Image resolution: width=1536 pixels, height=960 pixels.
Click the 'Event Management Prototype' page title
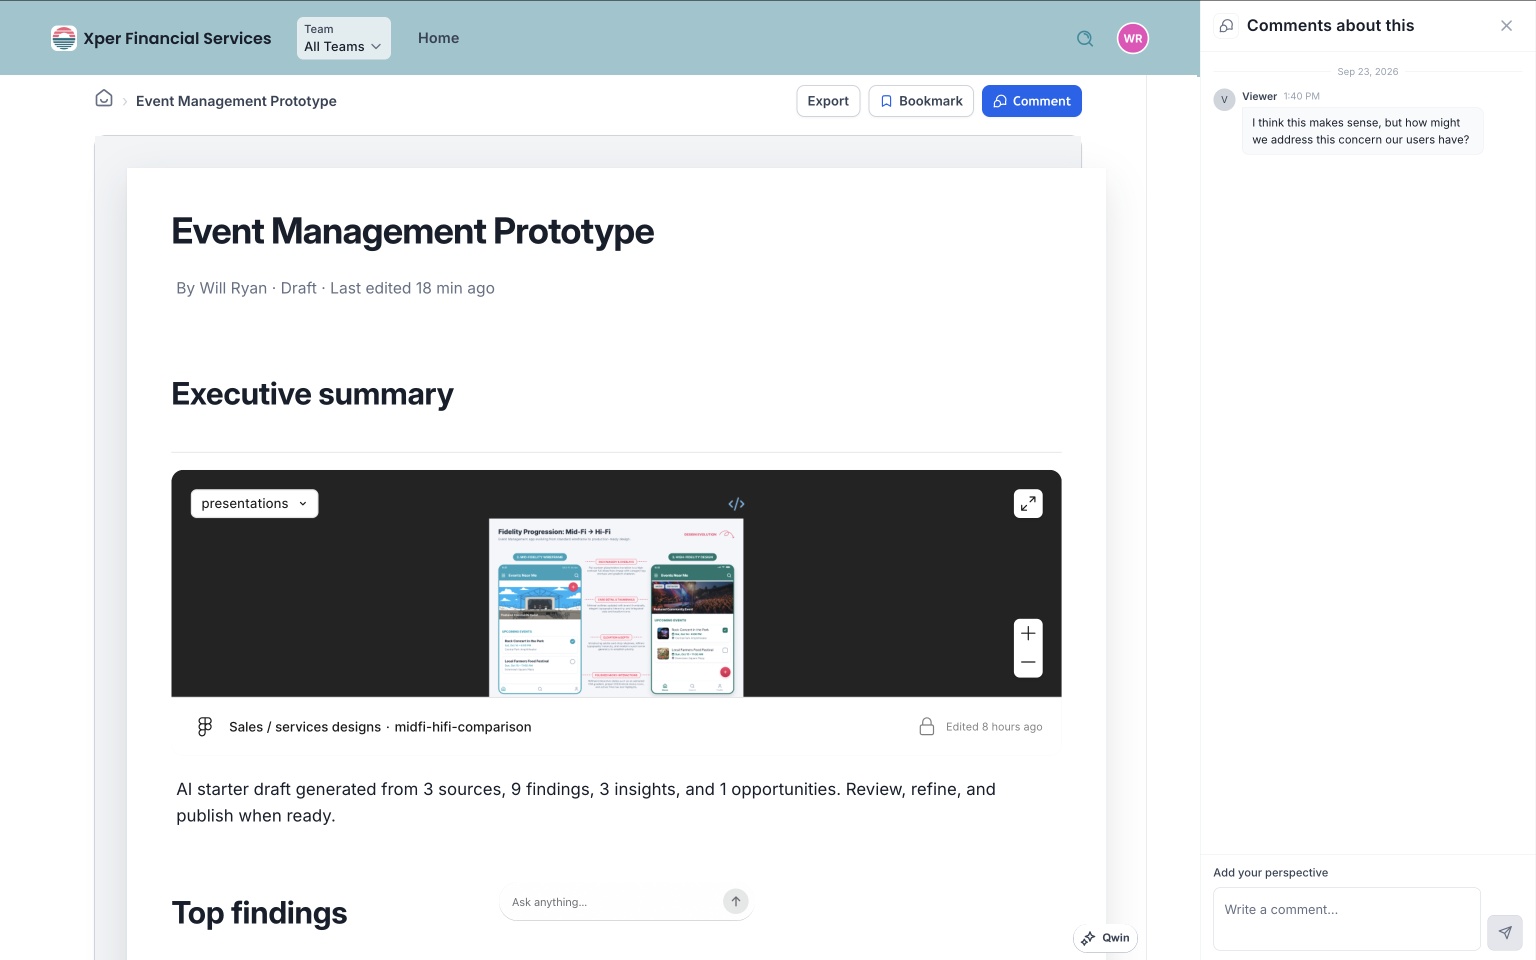tap(413, 231)
